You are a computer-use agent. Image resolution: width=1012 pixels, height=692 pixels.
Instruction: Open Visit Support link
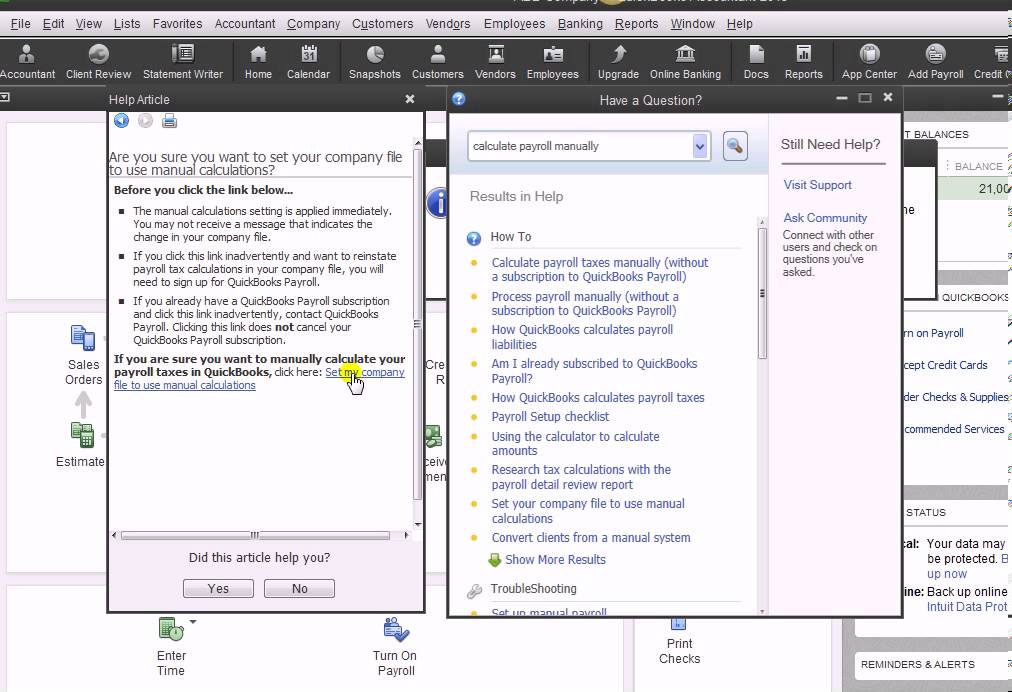(817, 185)
